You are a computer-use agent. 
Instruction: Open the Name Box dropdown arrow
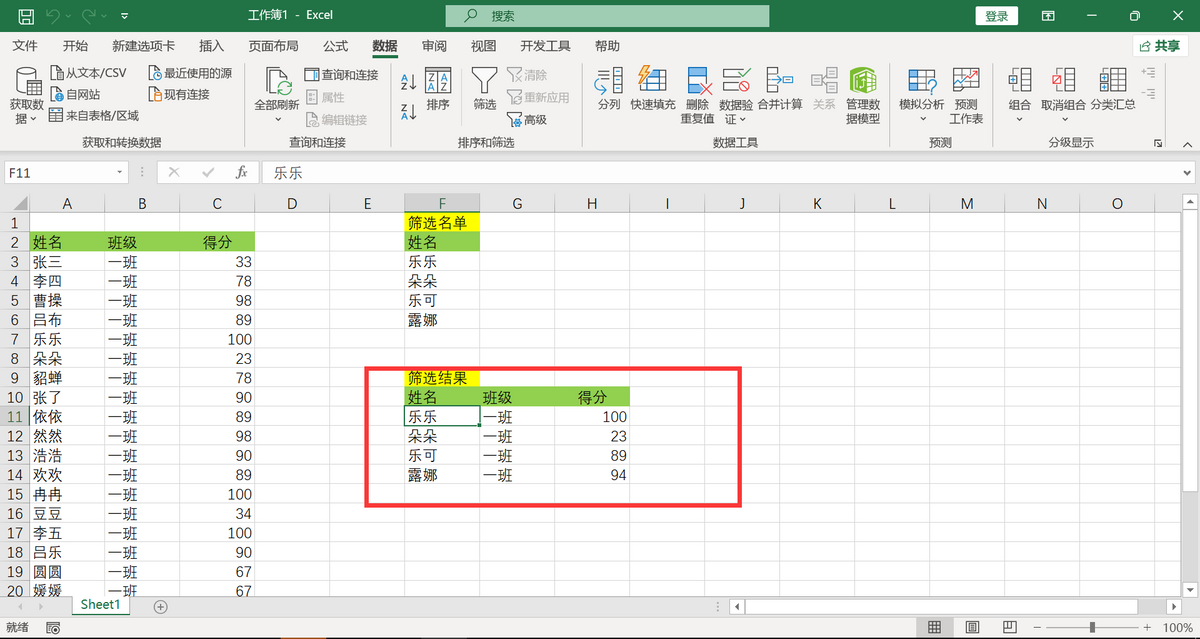pos(120,172)
